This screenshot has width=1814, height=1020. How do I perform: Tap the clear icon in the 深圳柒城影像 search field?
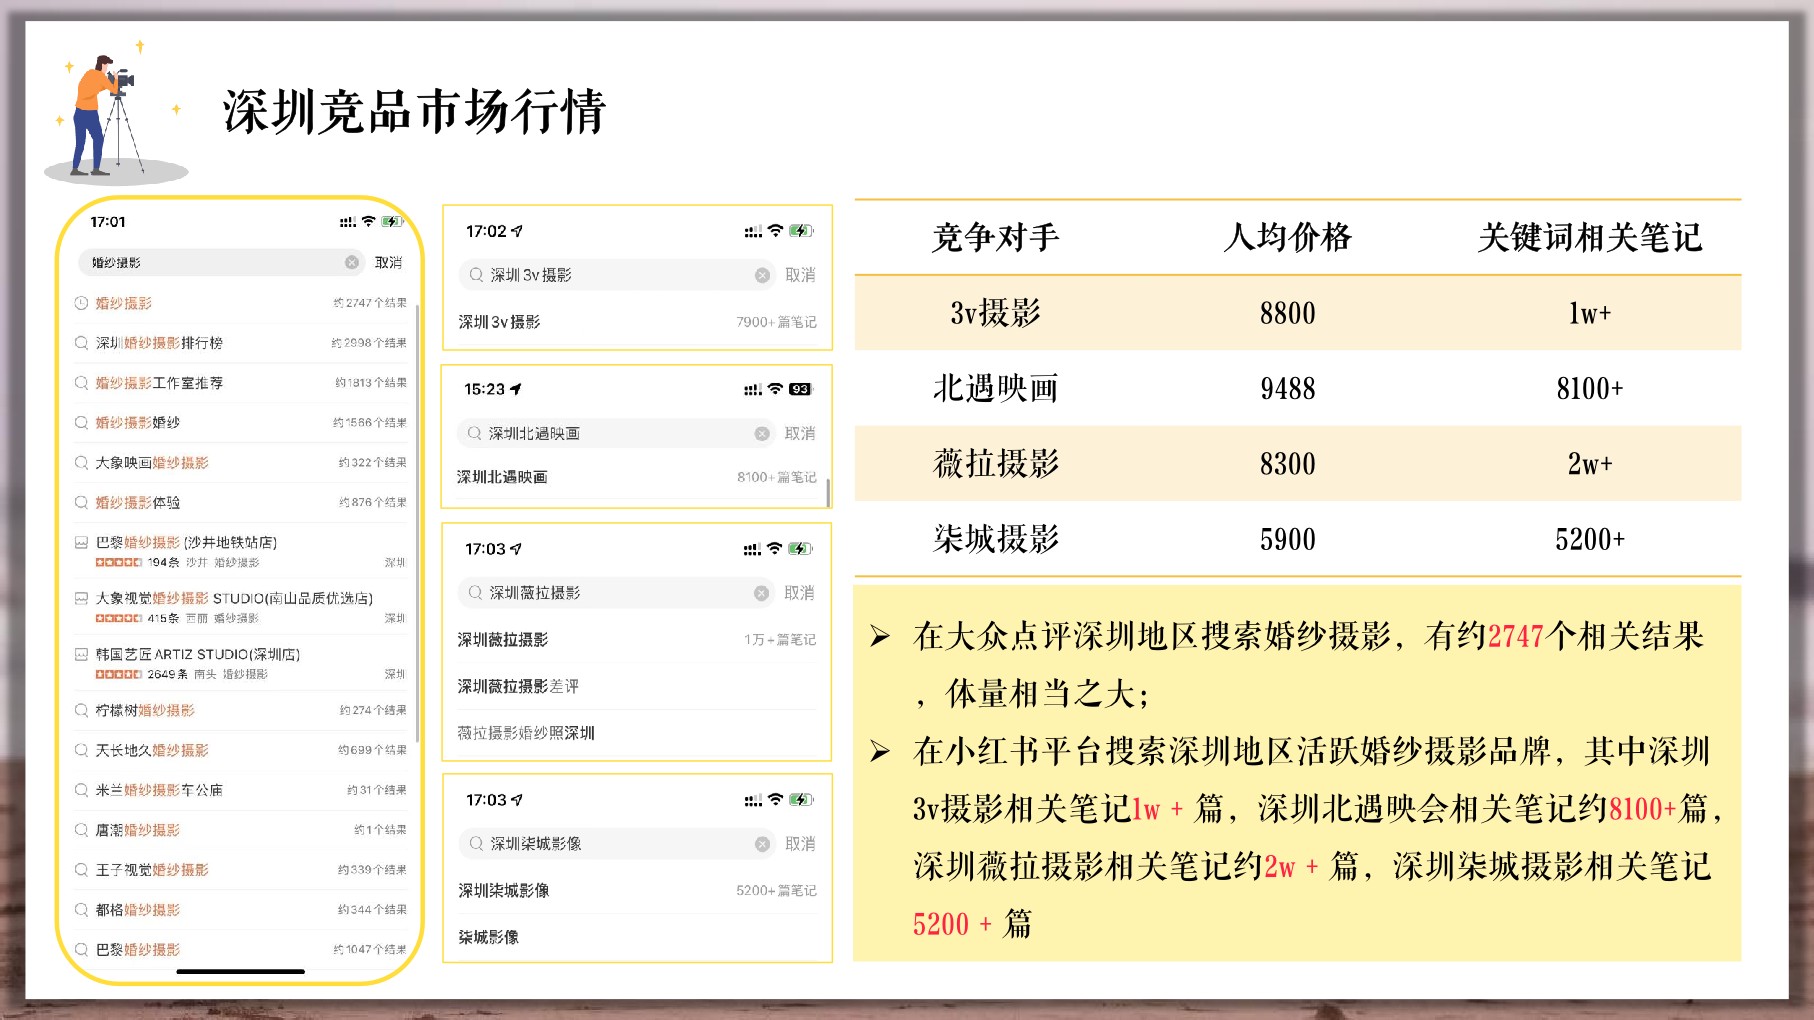[x=759, y=844]
